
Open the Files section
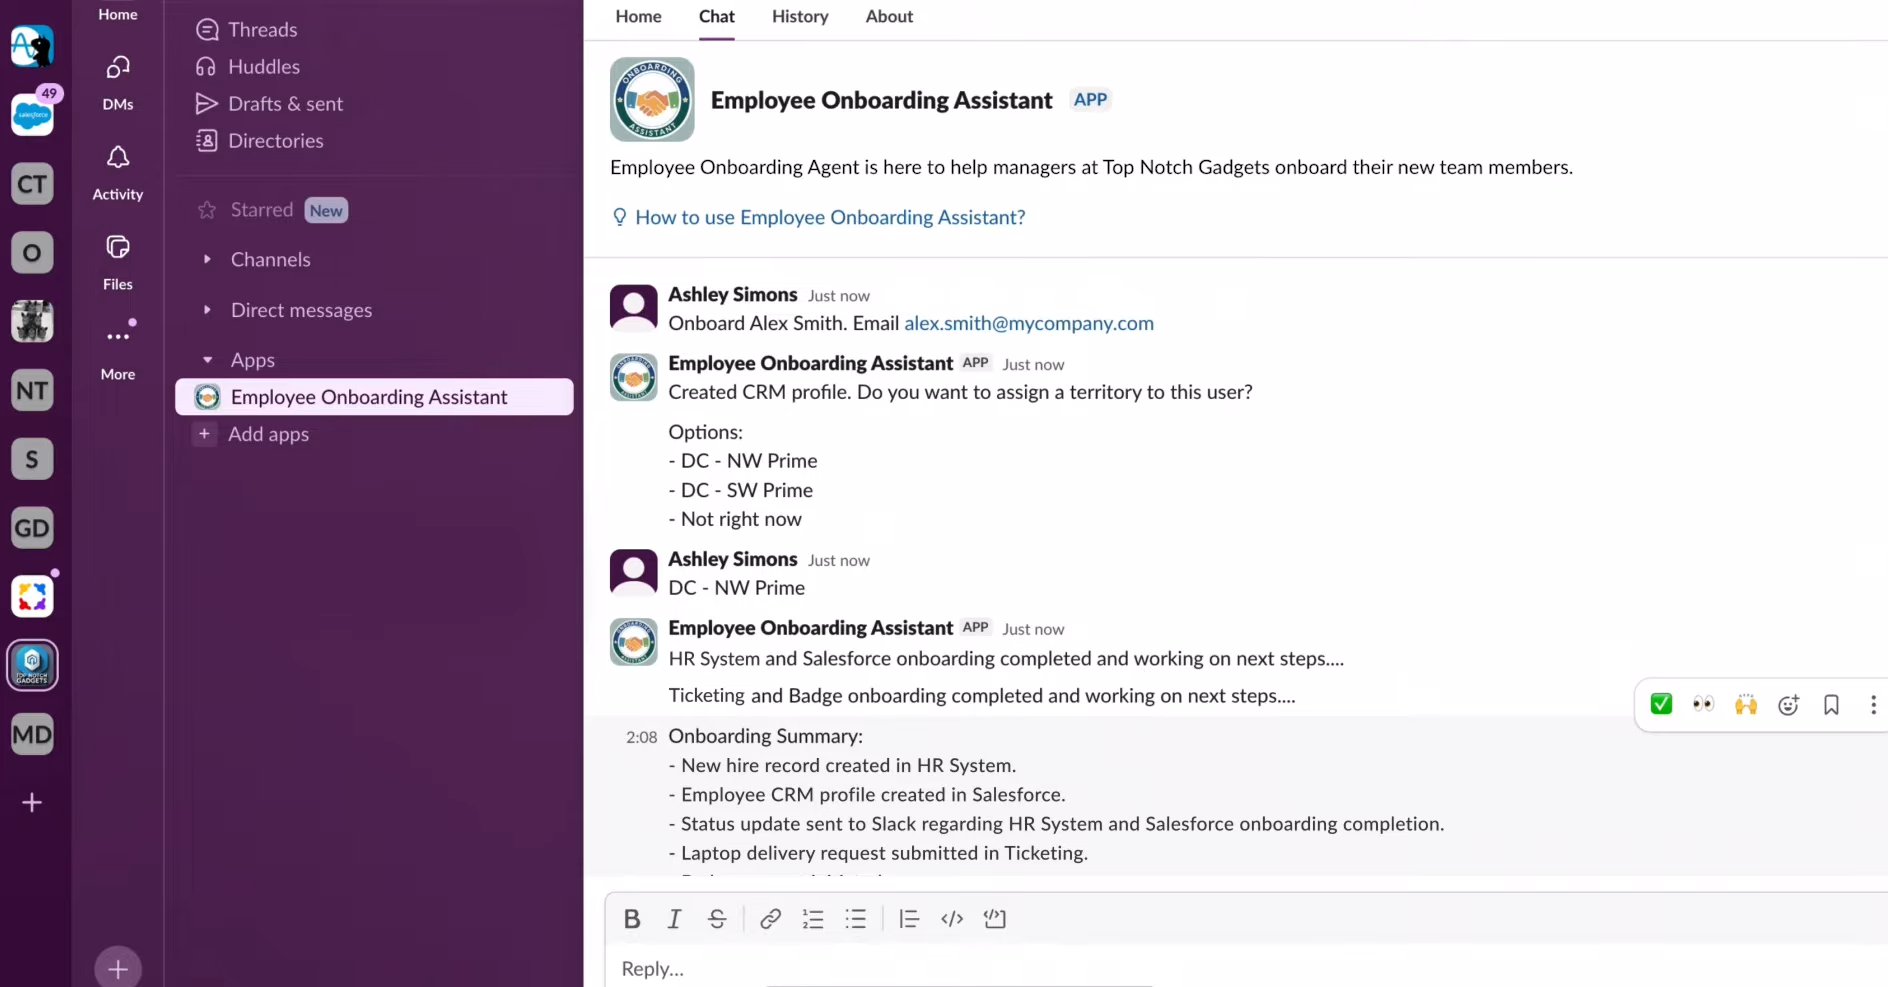(118, 262)
